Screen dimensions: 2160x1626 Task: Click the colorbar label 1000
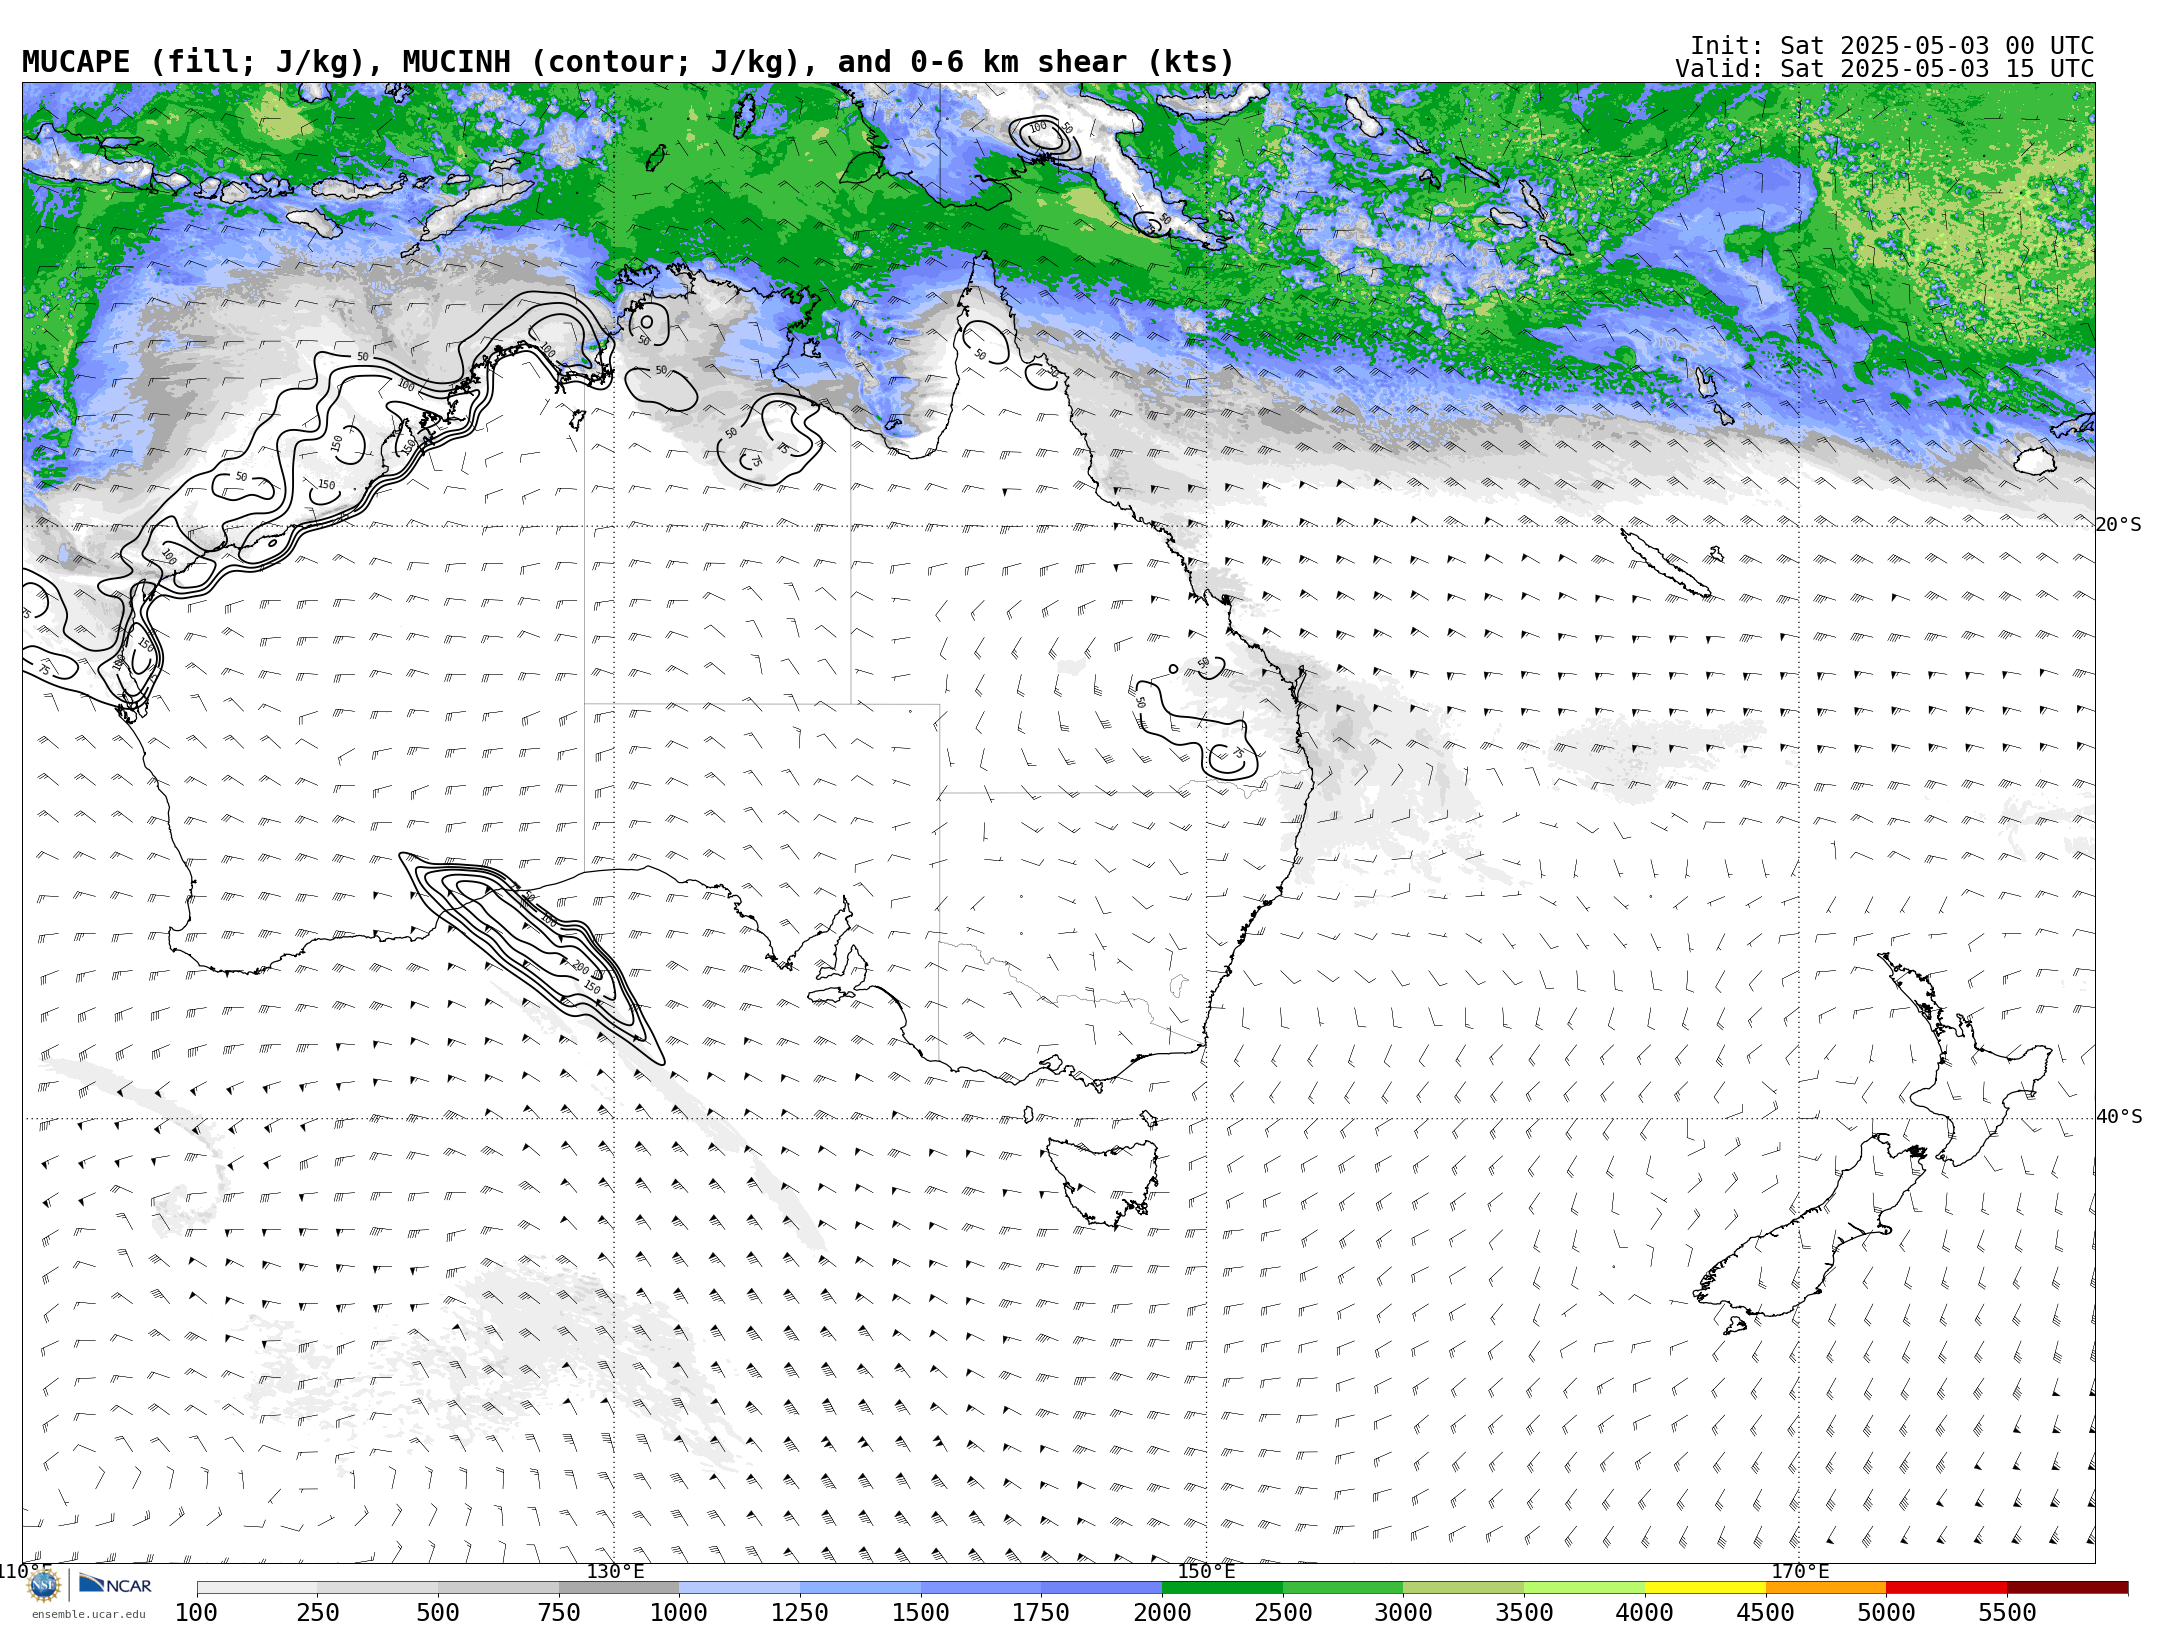(679, 1613)
